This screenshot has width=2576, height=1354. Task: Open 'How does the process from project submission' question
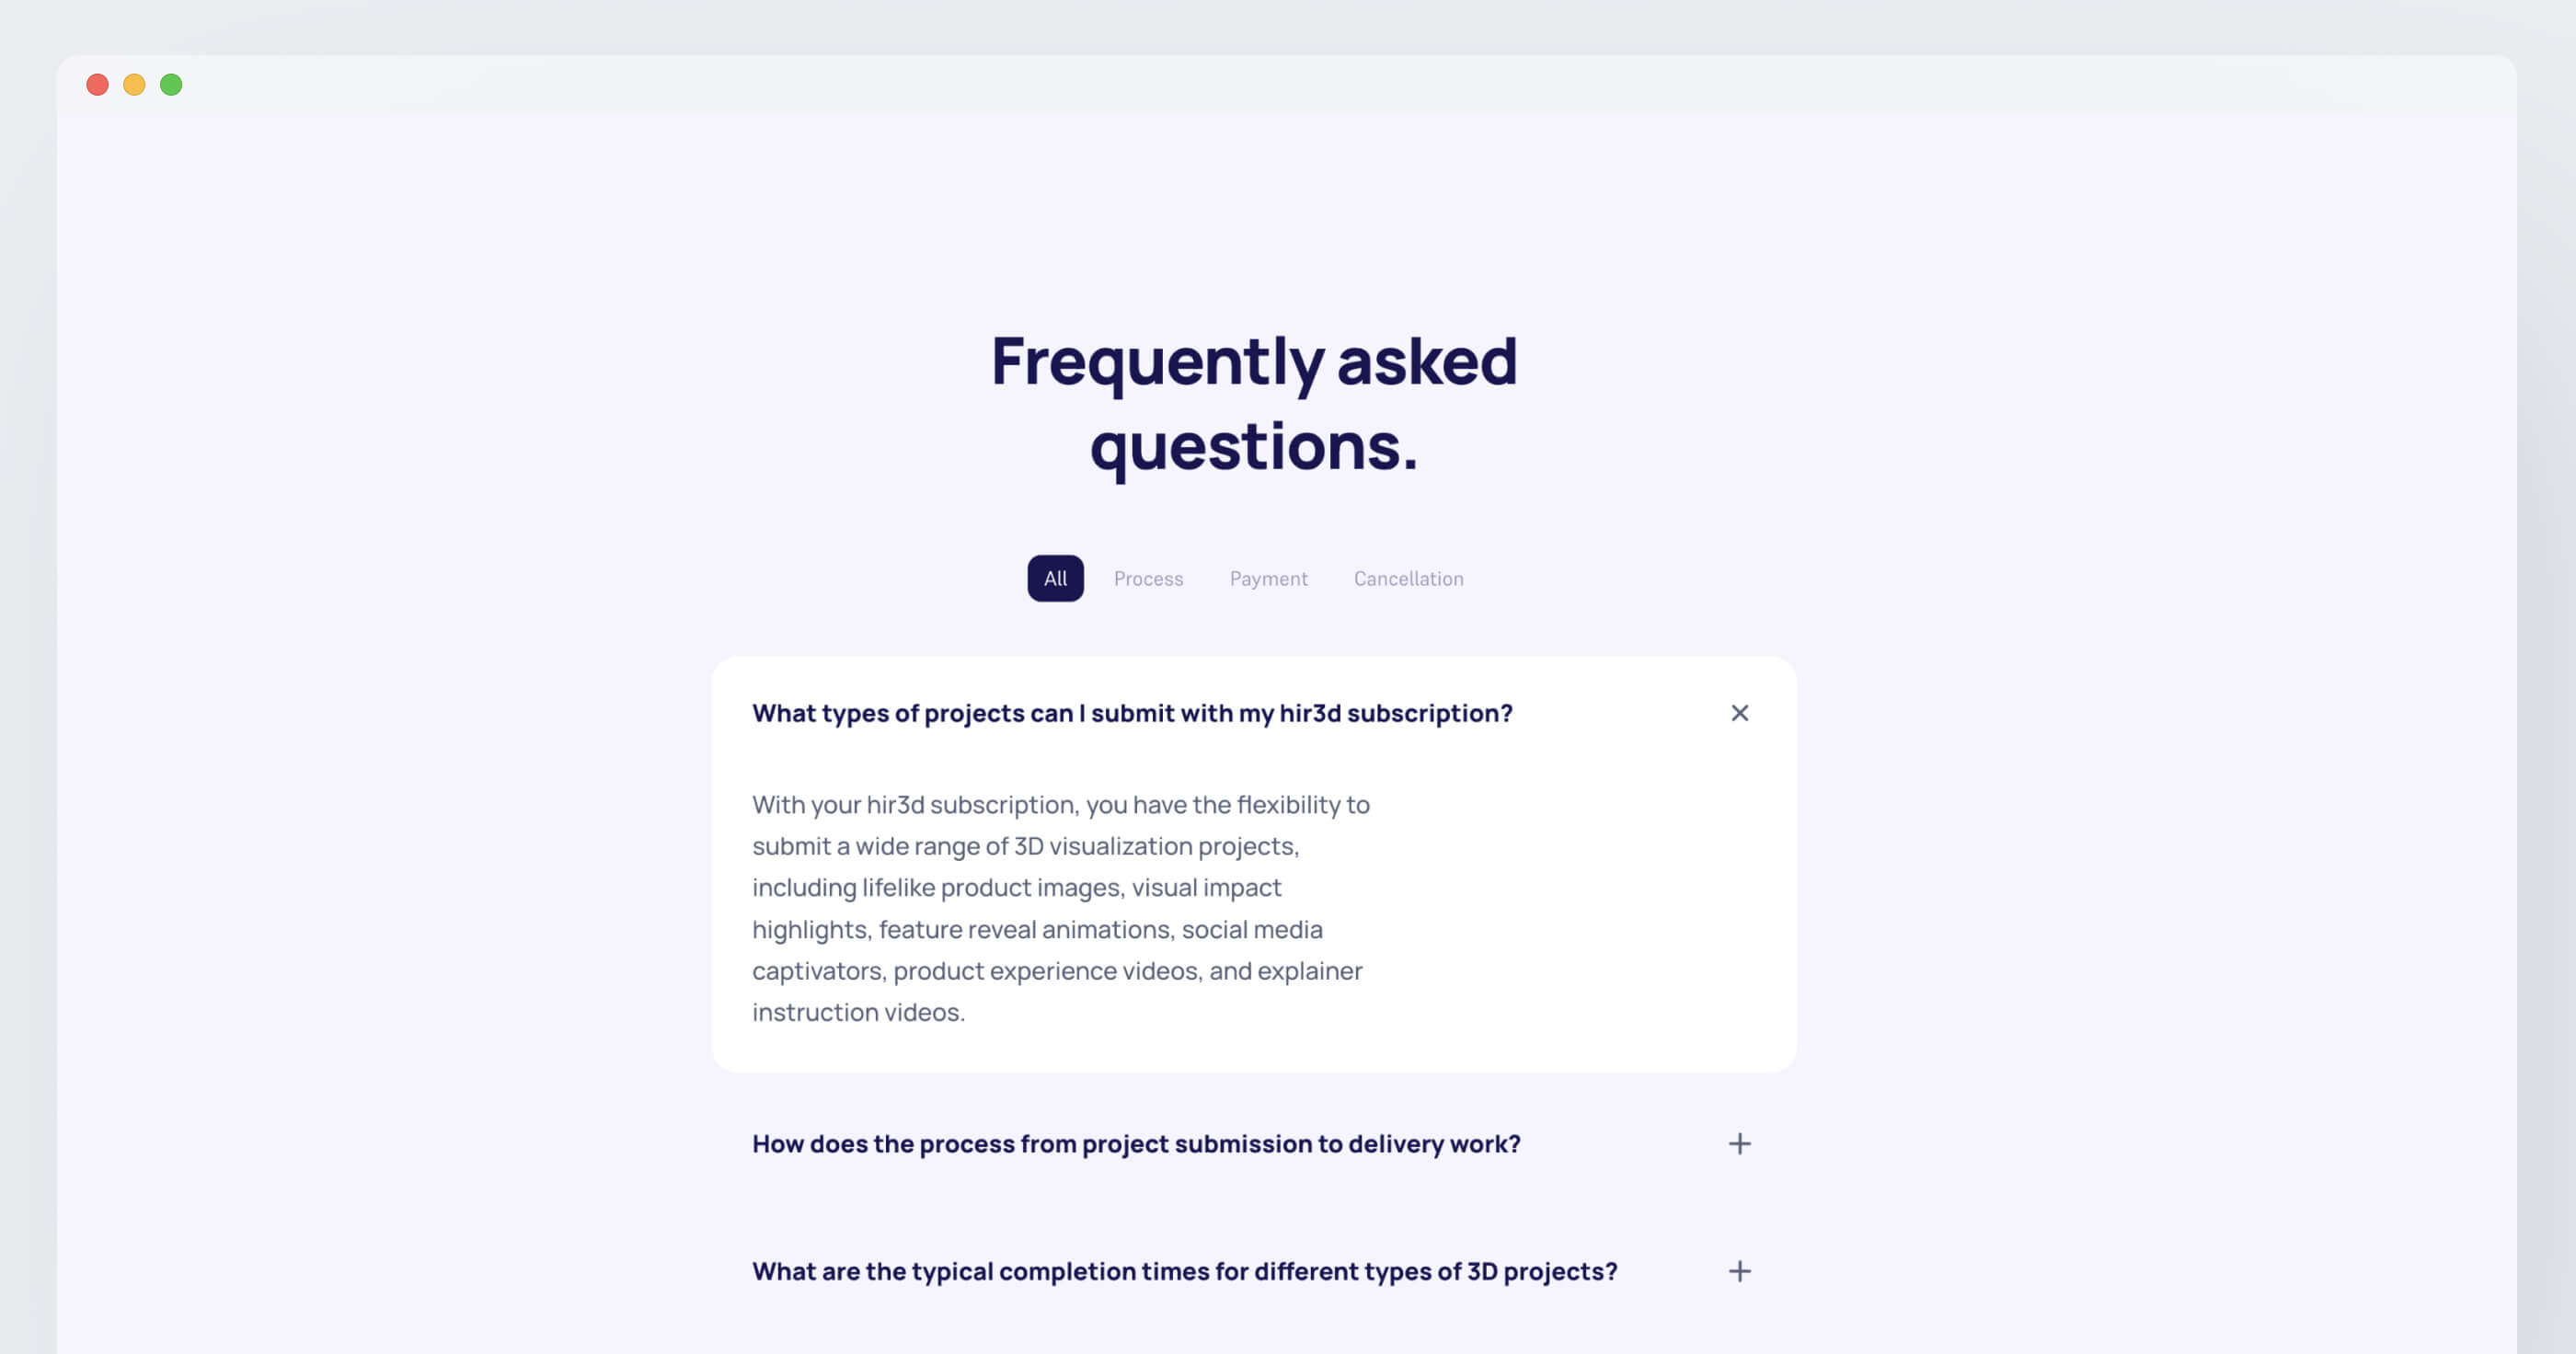(x=1136, y=1144)
